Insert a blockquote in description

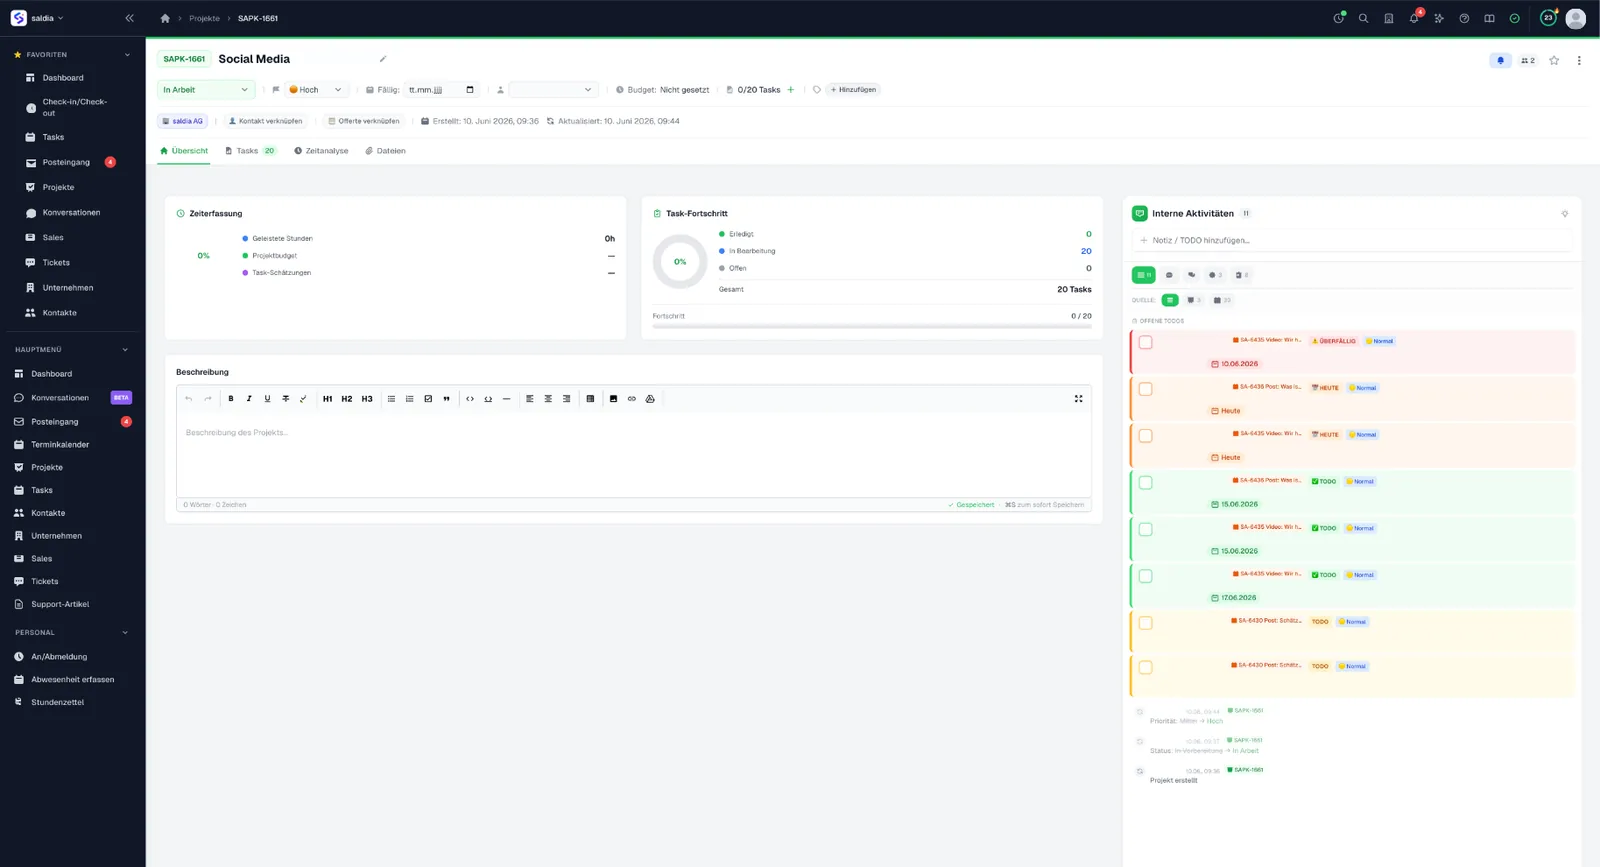[446, 398]
